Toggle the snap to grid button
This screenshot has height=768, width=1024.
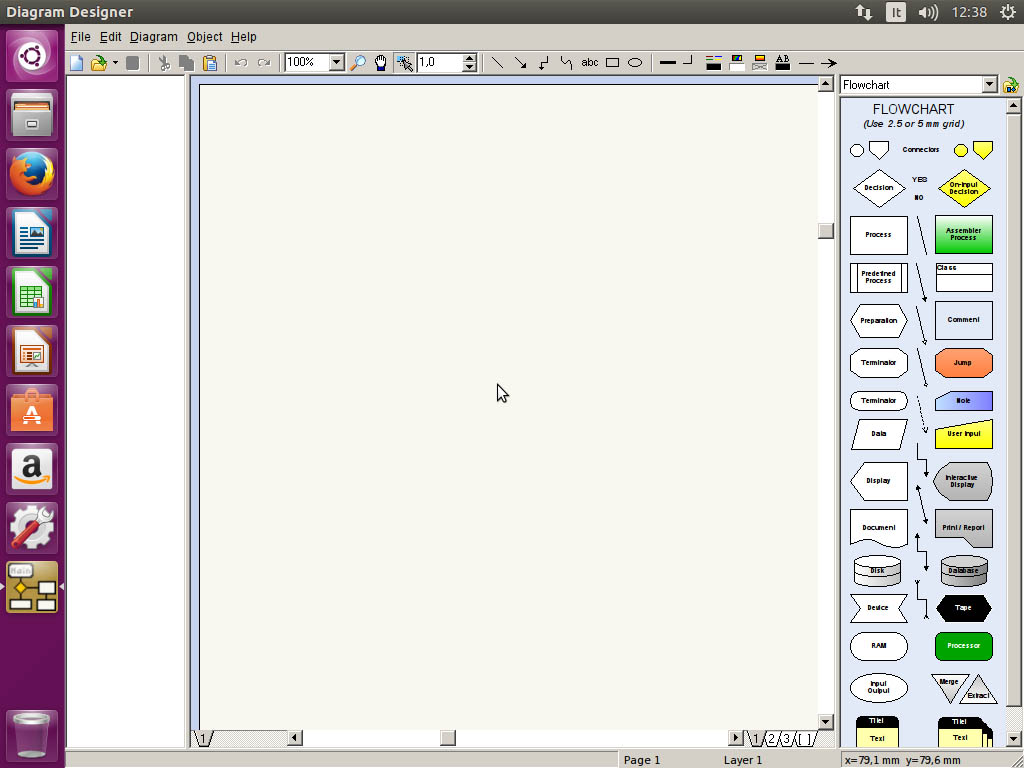(404, 63)
